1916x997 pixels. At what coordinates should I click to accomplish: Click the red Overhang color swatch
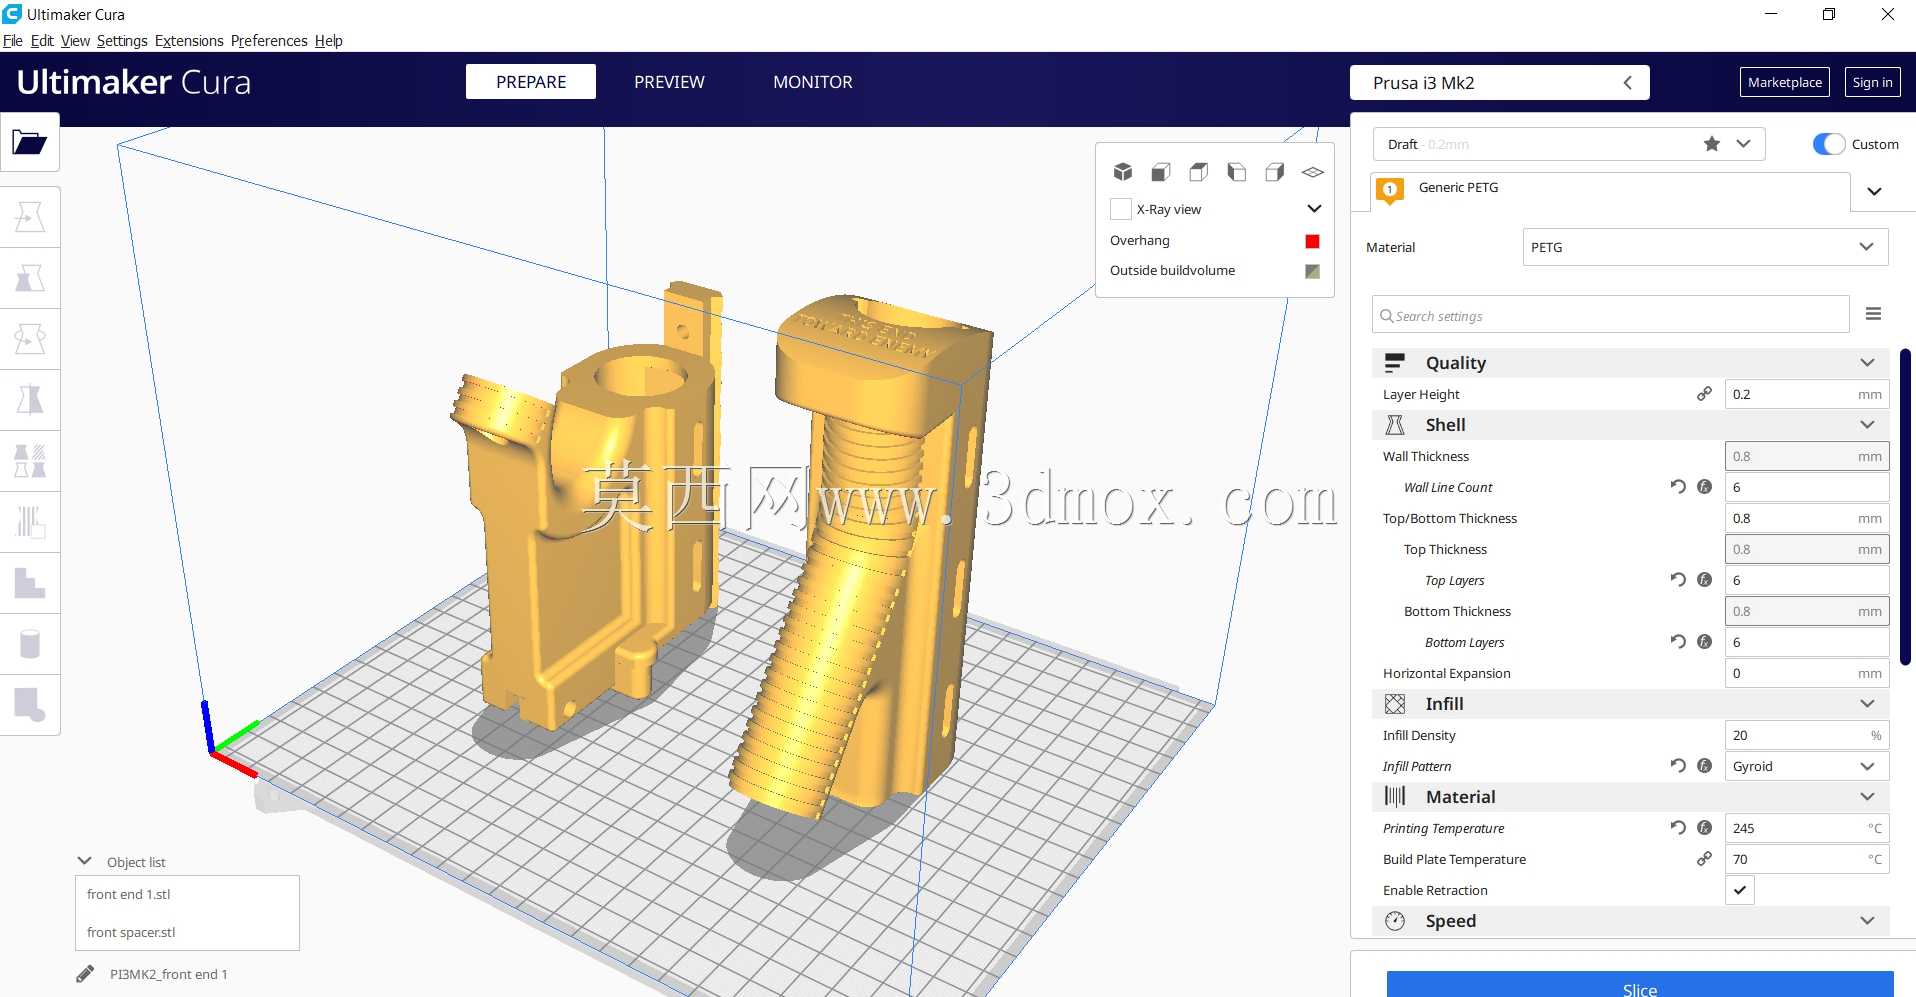pyautogui.click(x=1312, y=241)
